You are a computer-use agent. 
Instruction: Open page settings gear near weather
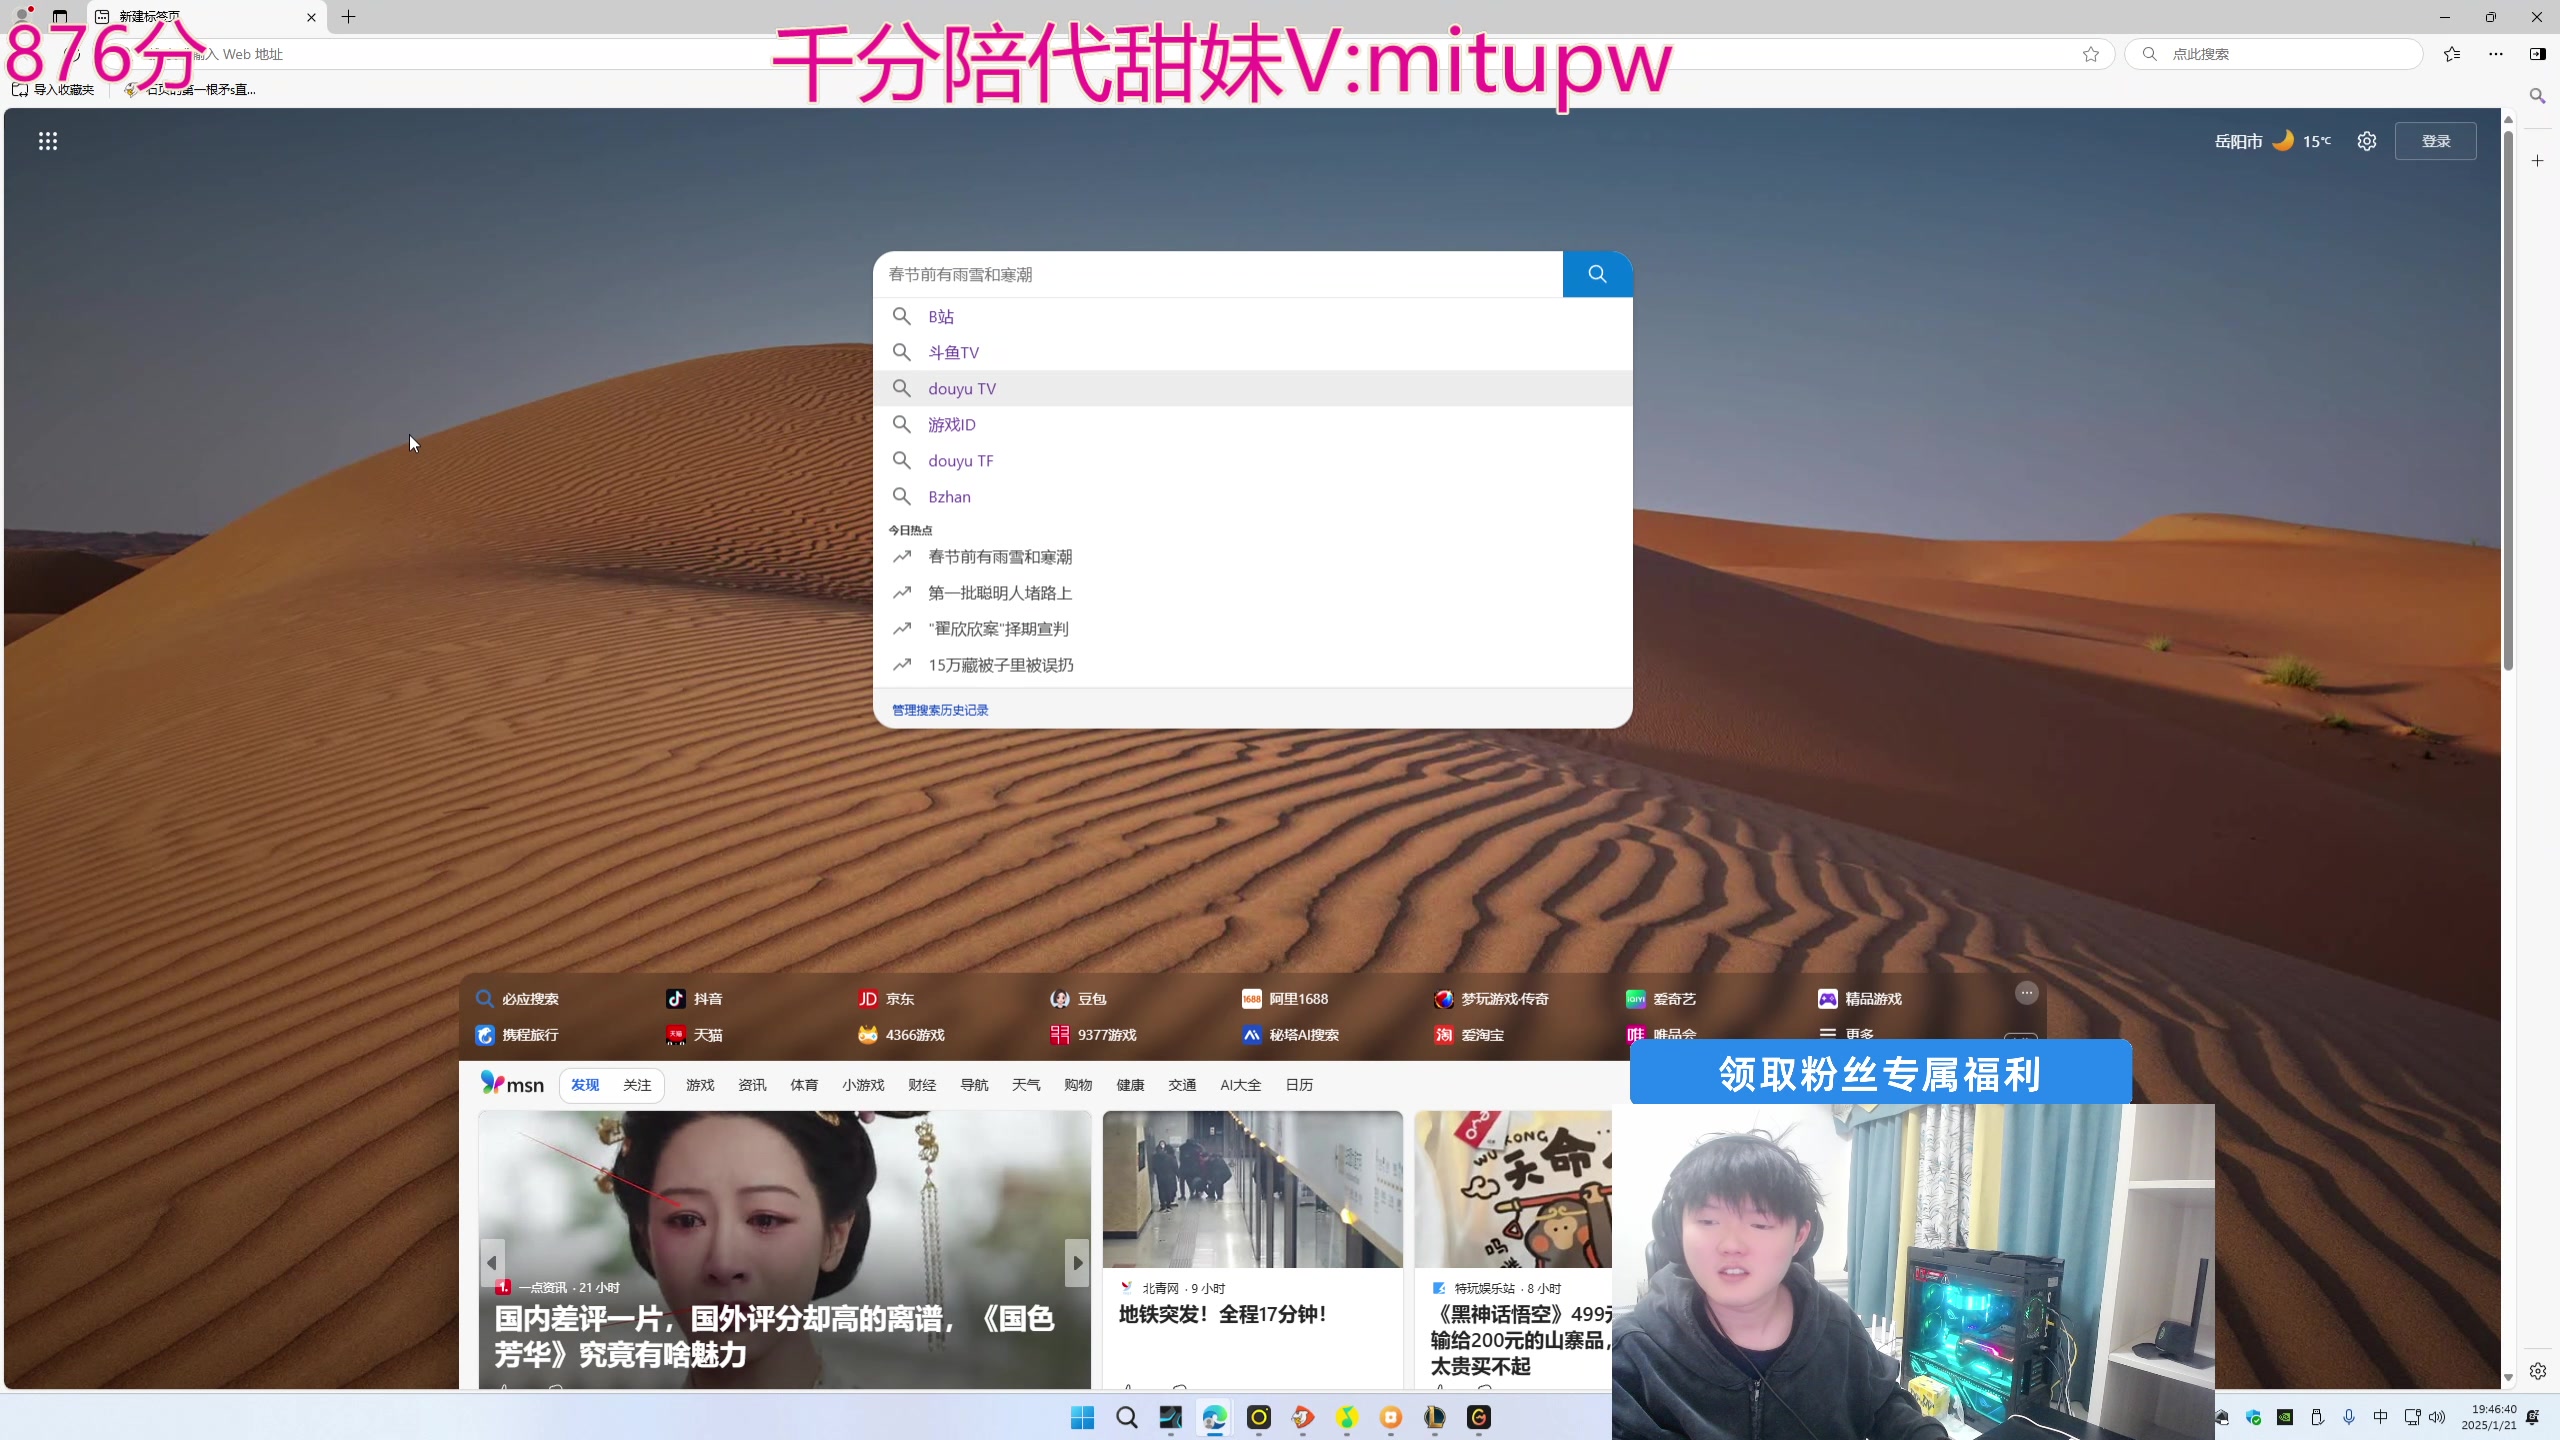coord(2366,141)
